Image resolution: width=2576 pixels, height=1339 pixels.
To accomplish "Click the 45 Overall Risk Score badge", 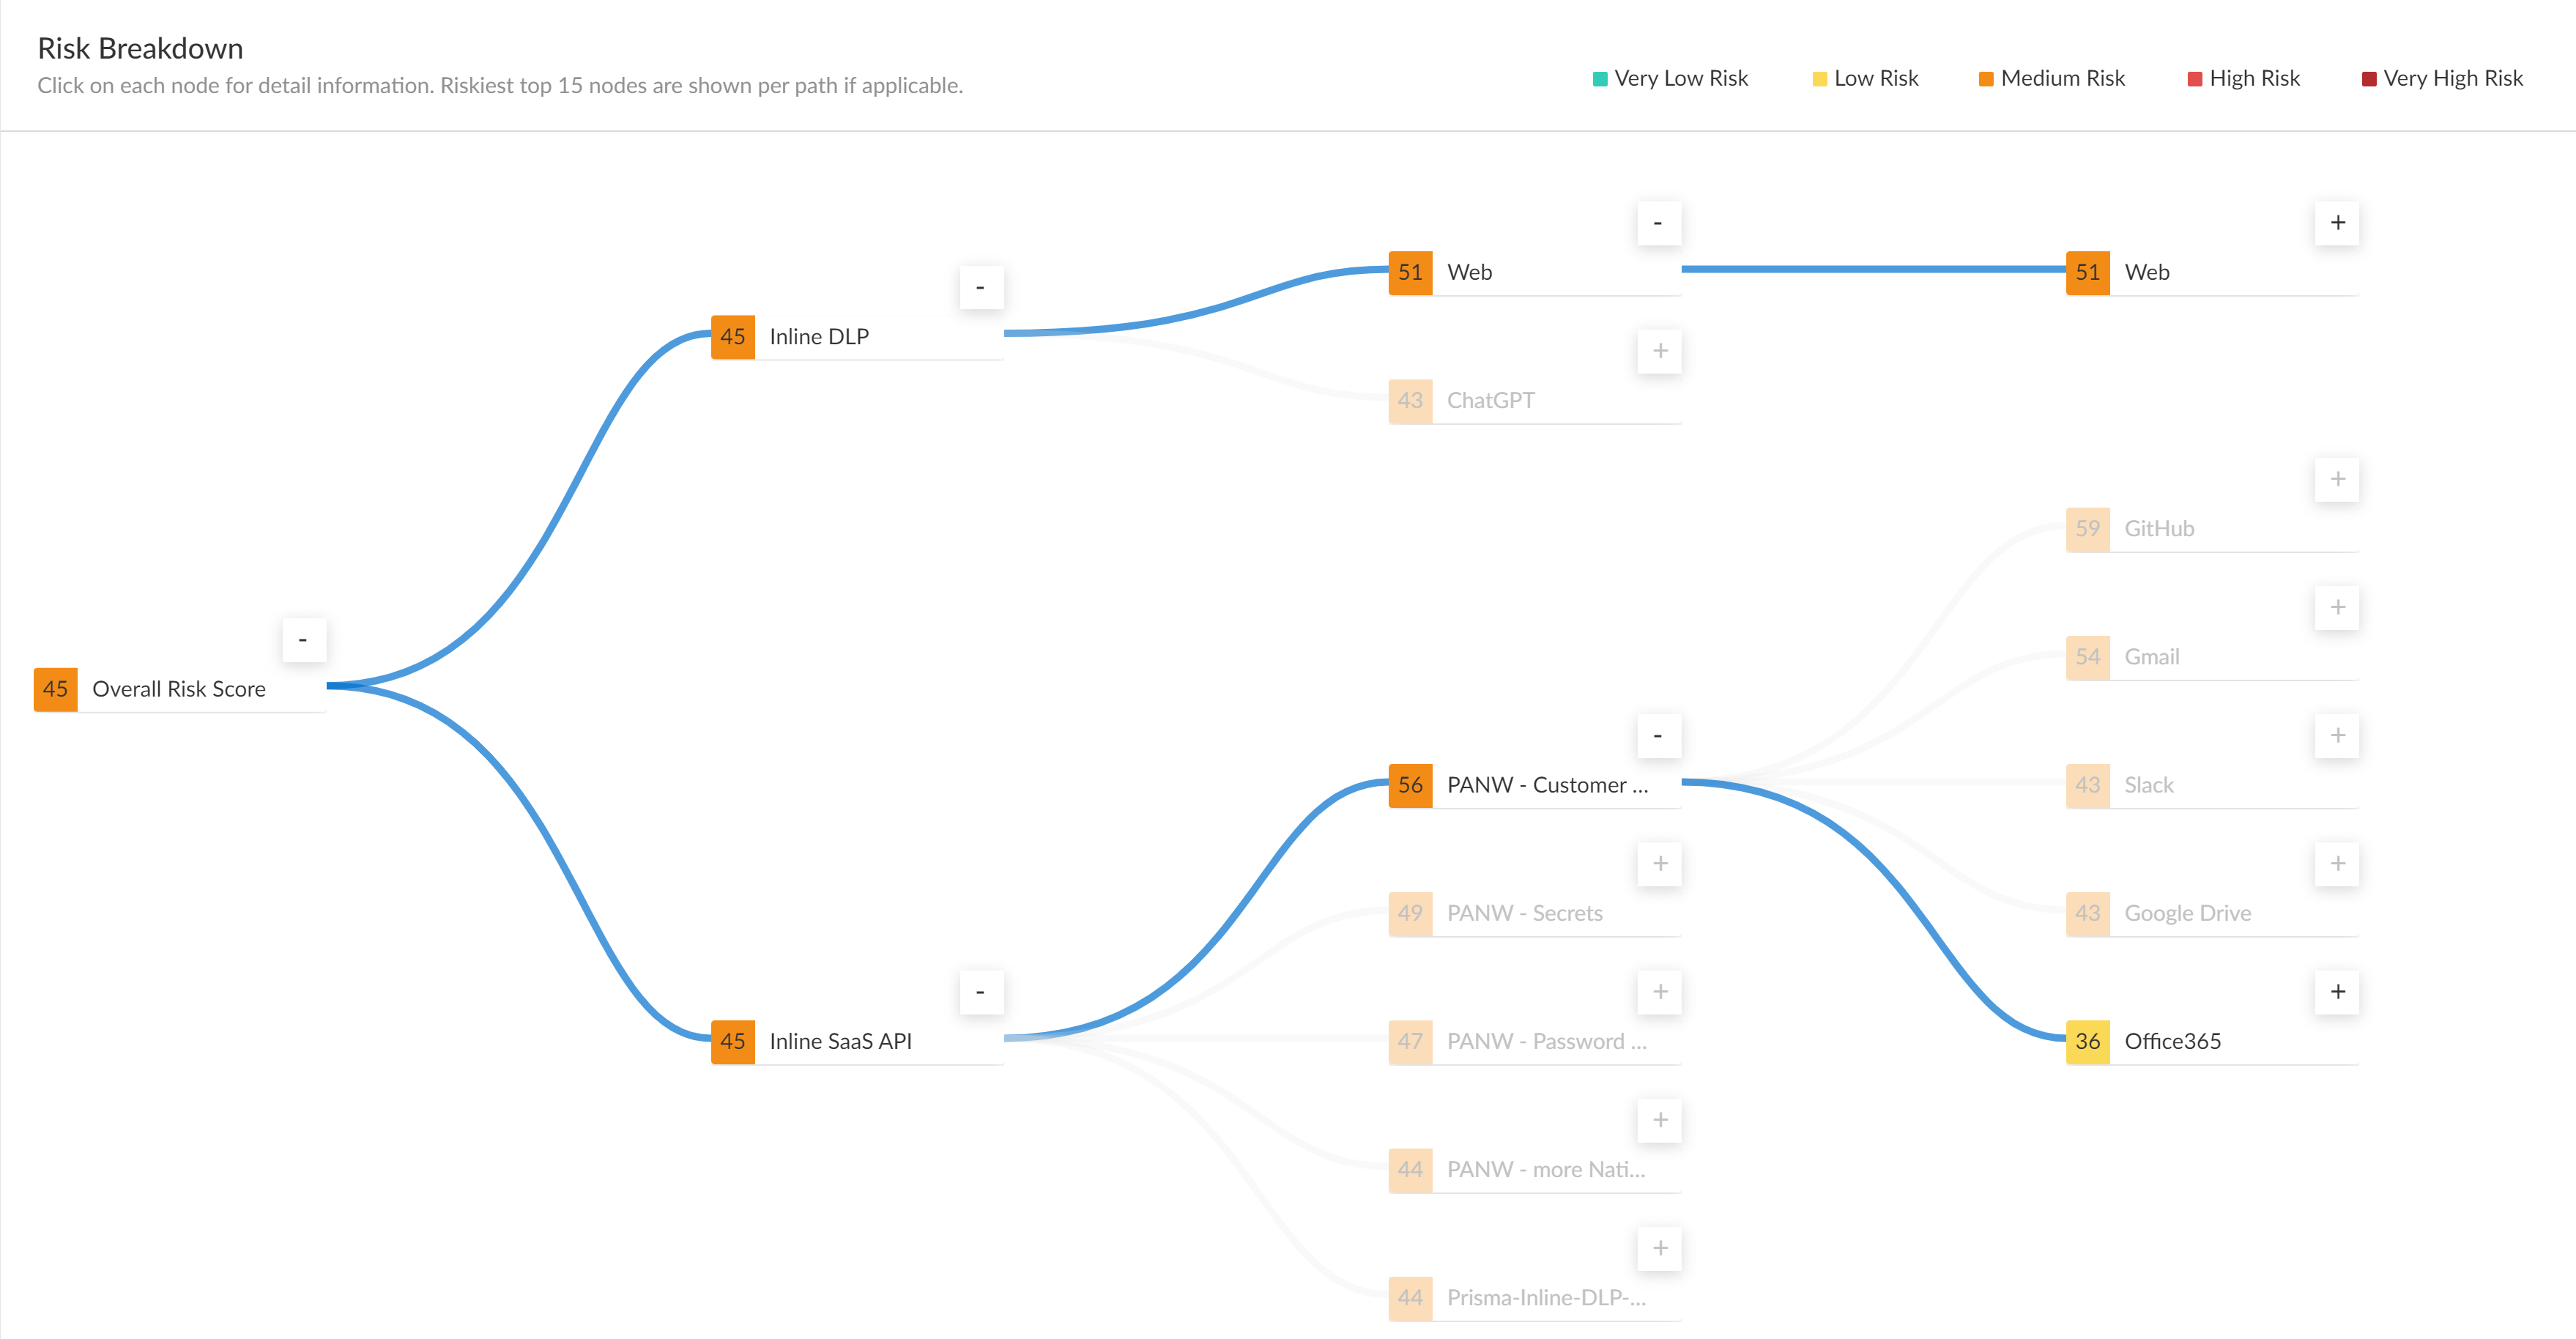I will click(56, 689).
